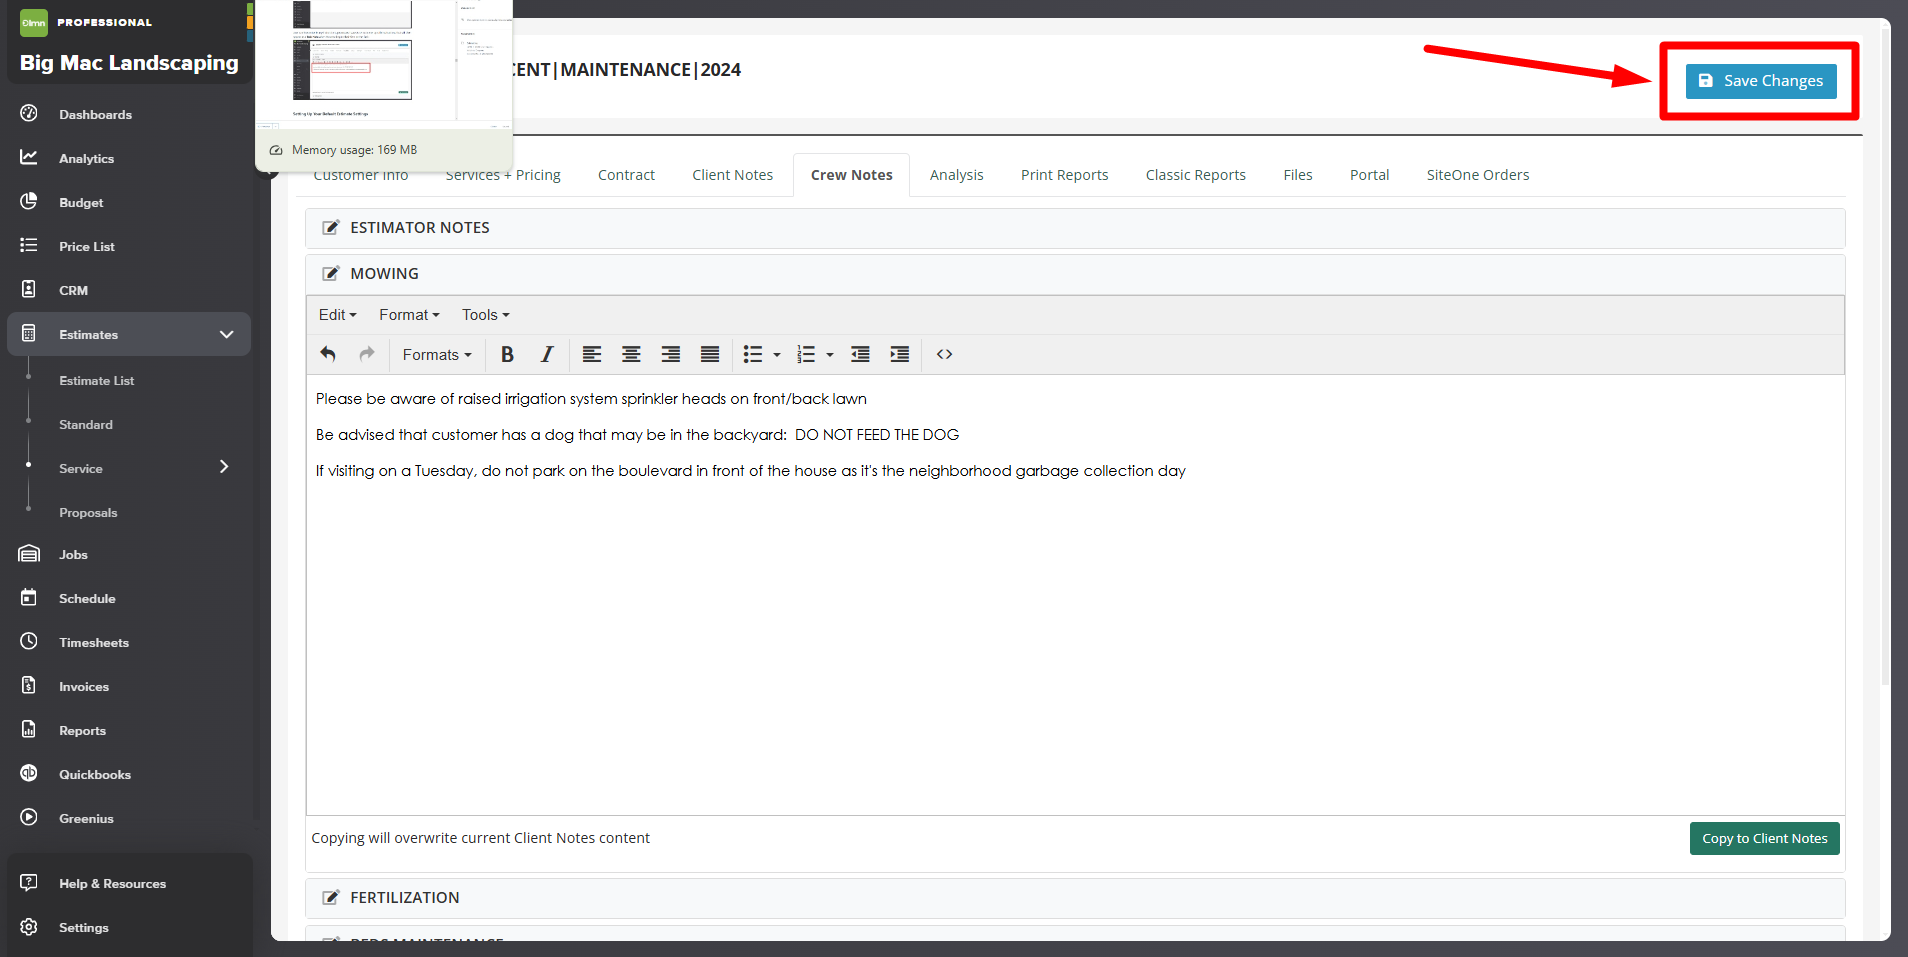
Task: Expand the ESTIMATOR NOTES section
Action: 1075,228
